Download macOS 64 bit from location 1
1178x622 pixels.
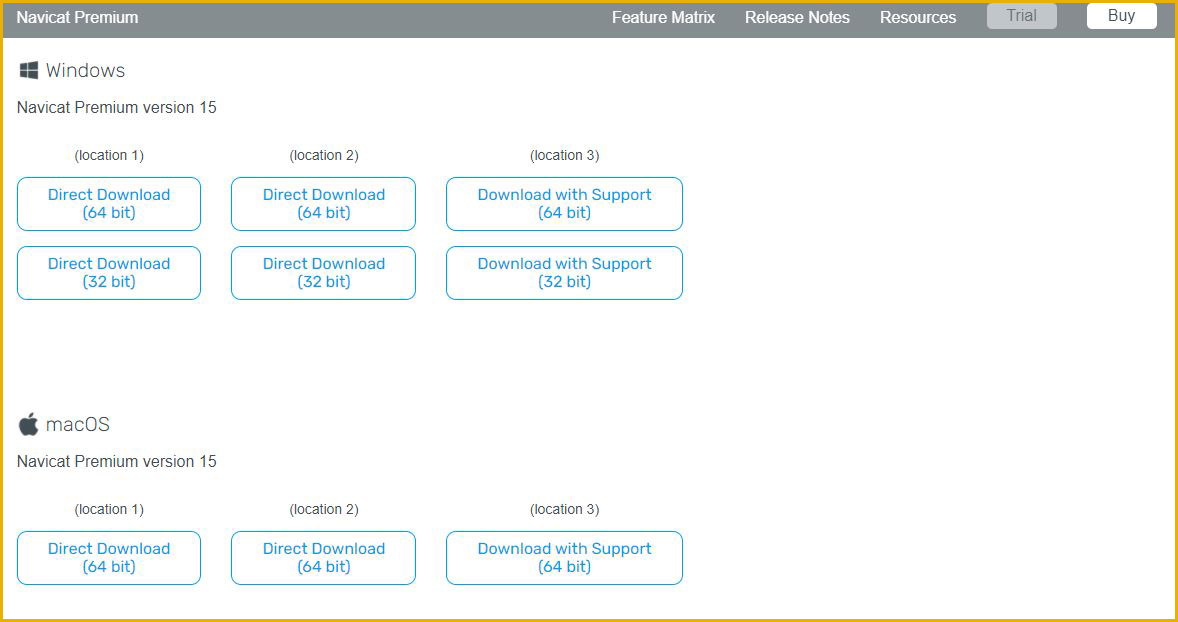[109, 557]
